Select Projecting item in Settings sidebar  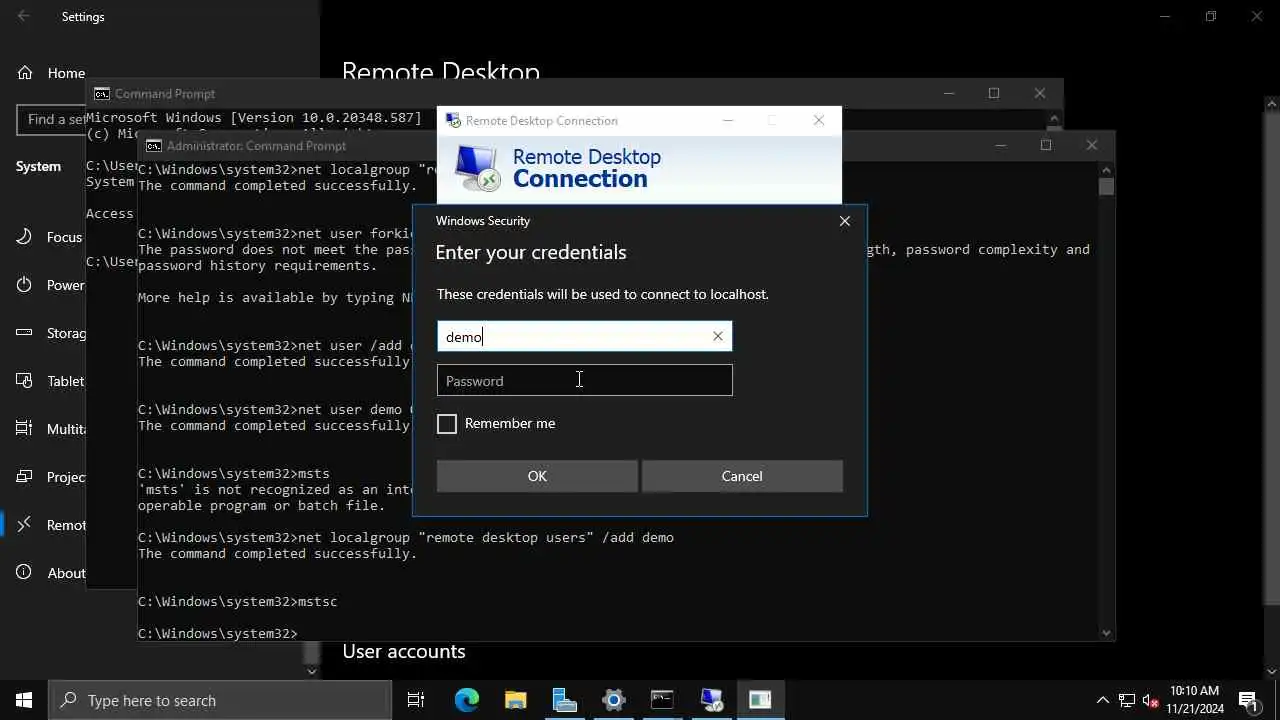51,477
